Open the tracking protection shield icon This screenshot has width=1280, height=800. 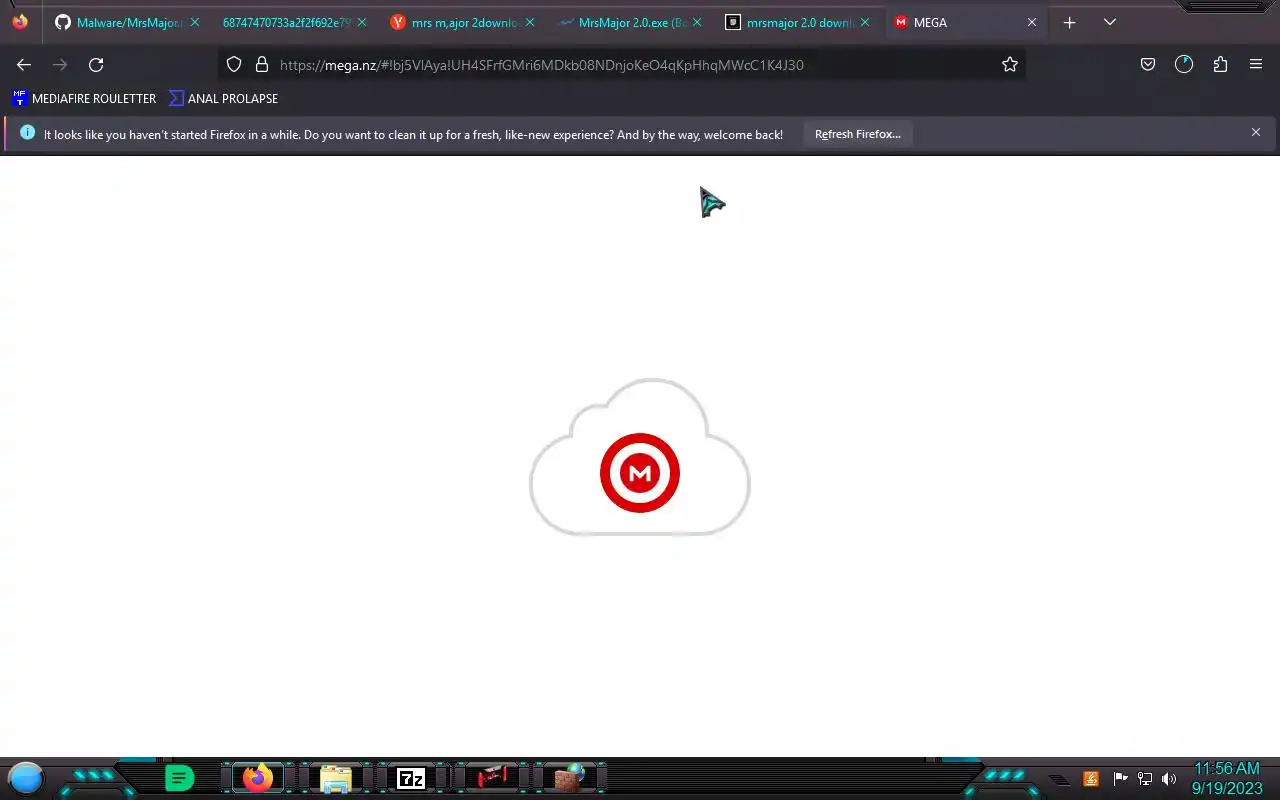point(234,64)
